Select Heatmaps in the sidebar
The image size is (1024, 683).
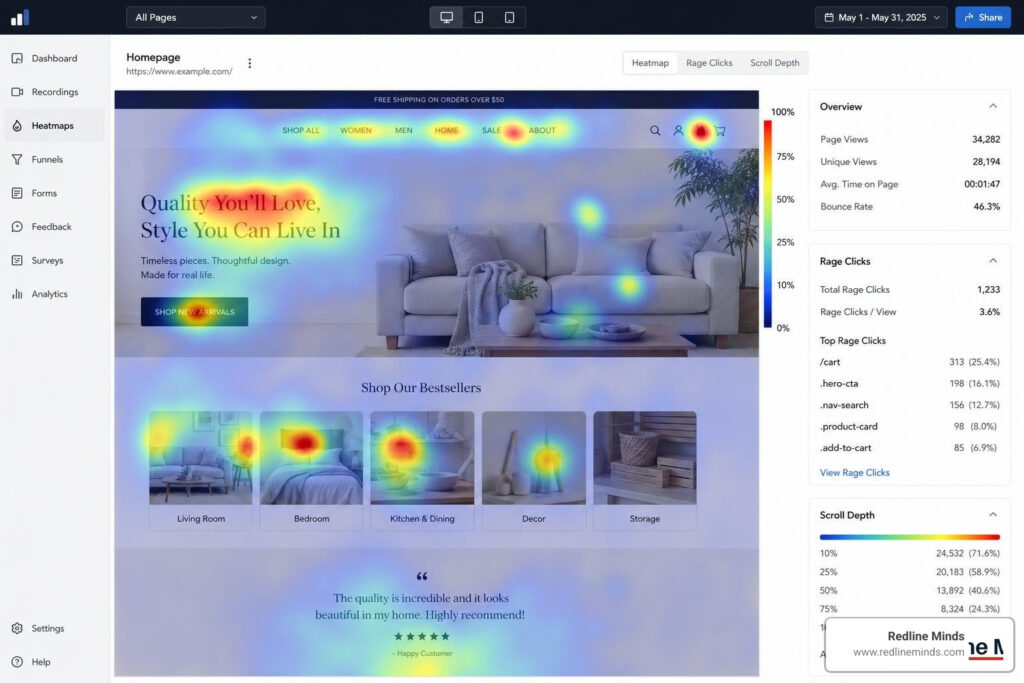[54, 125]
